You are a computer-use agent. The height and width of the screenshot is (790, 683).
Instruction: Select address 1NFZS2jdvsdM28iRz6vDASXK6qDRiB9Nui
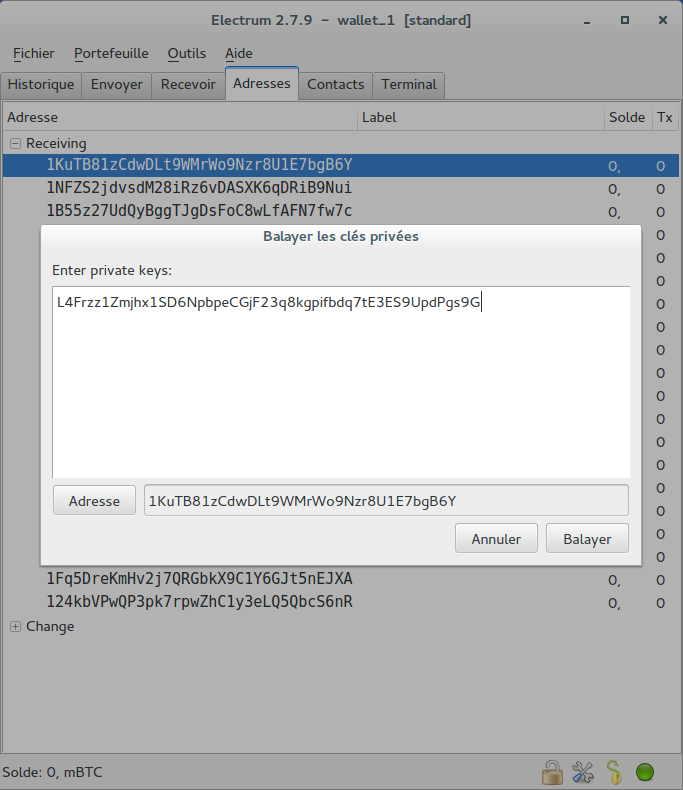[x=199, y=188]
